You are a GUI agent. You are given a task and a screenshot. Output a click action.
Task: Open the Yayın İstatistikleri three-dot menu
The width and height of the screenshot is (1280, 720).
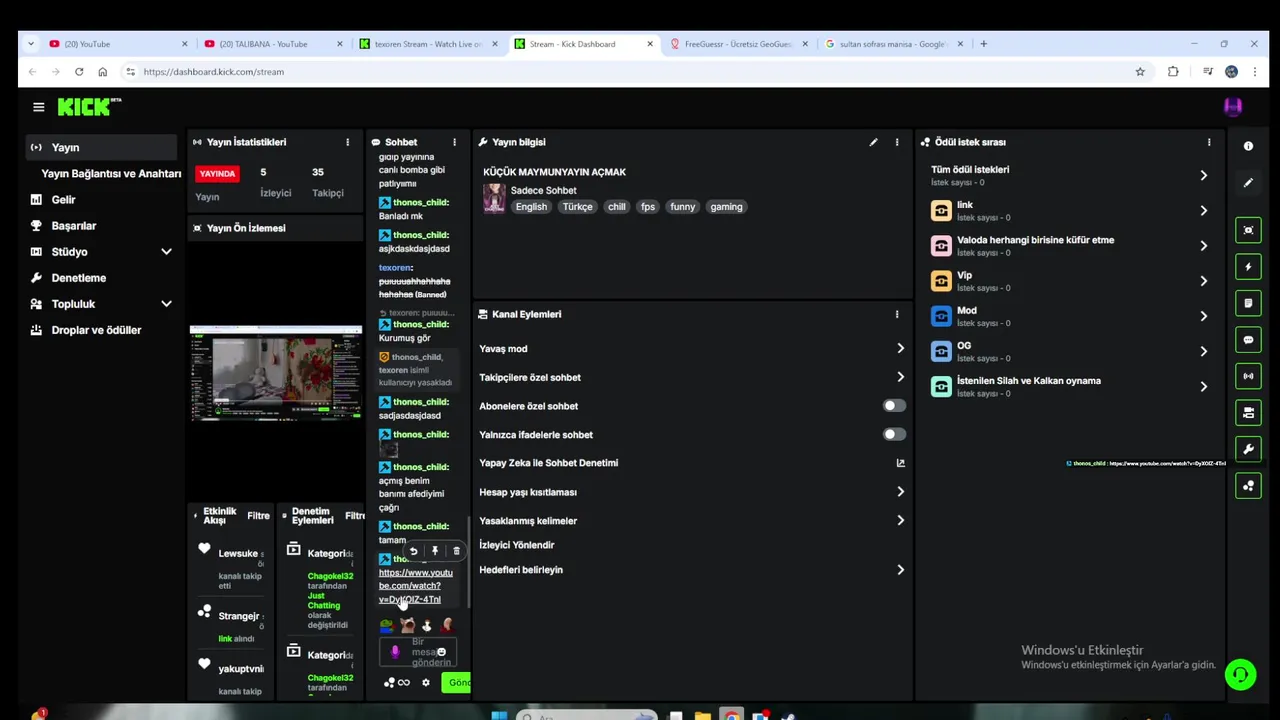coord(347,142)
